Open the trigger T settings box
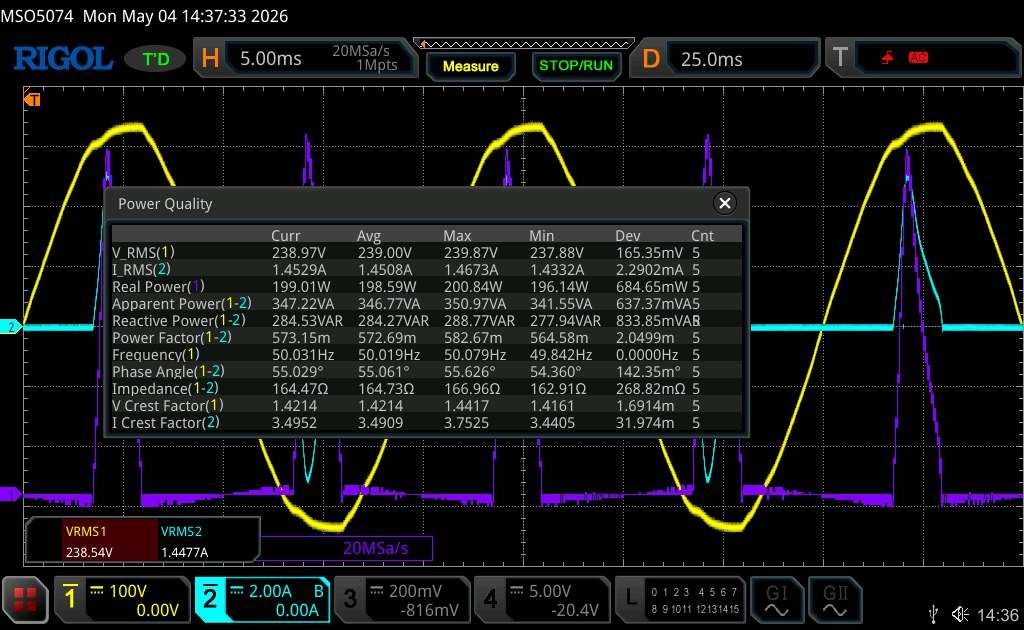This screenshot has height=630, width=1024. pyautogui.click(x=922, y=58)
